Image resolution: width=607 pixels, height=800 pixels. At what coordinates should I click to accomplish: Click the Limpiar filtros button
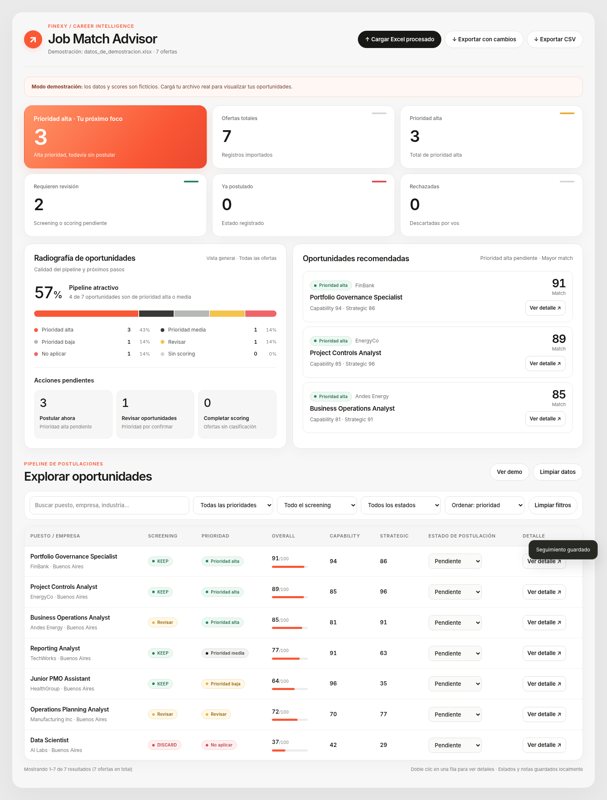pyautogui.click(x=552, y=505)
